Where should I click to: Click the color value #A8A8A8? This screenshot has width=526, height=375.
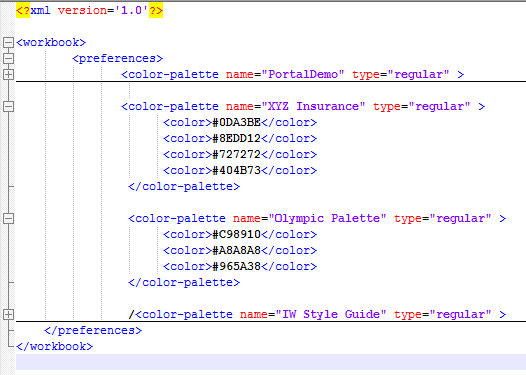coord(236,251)
